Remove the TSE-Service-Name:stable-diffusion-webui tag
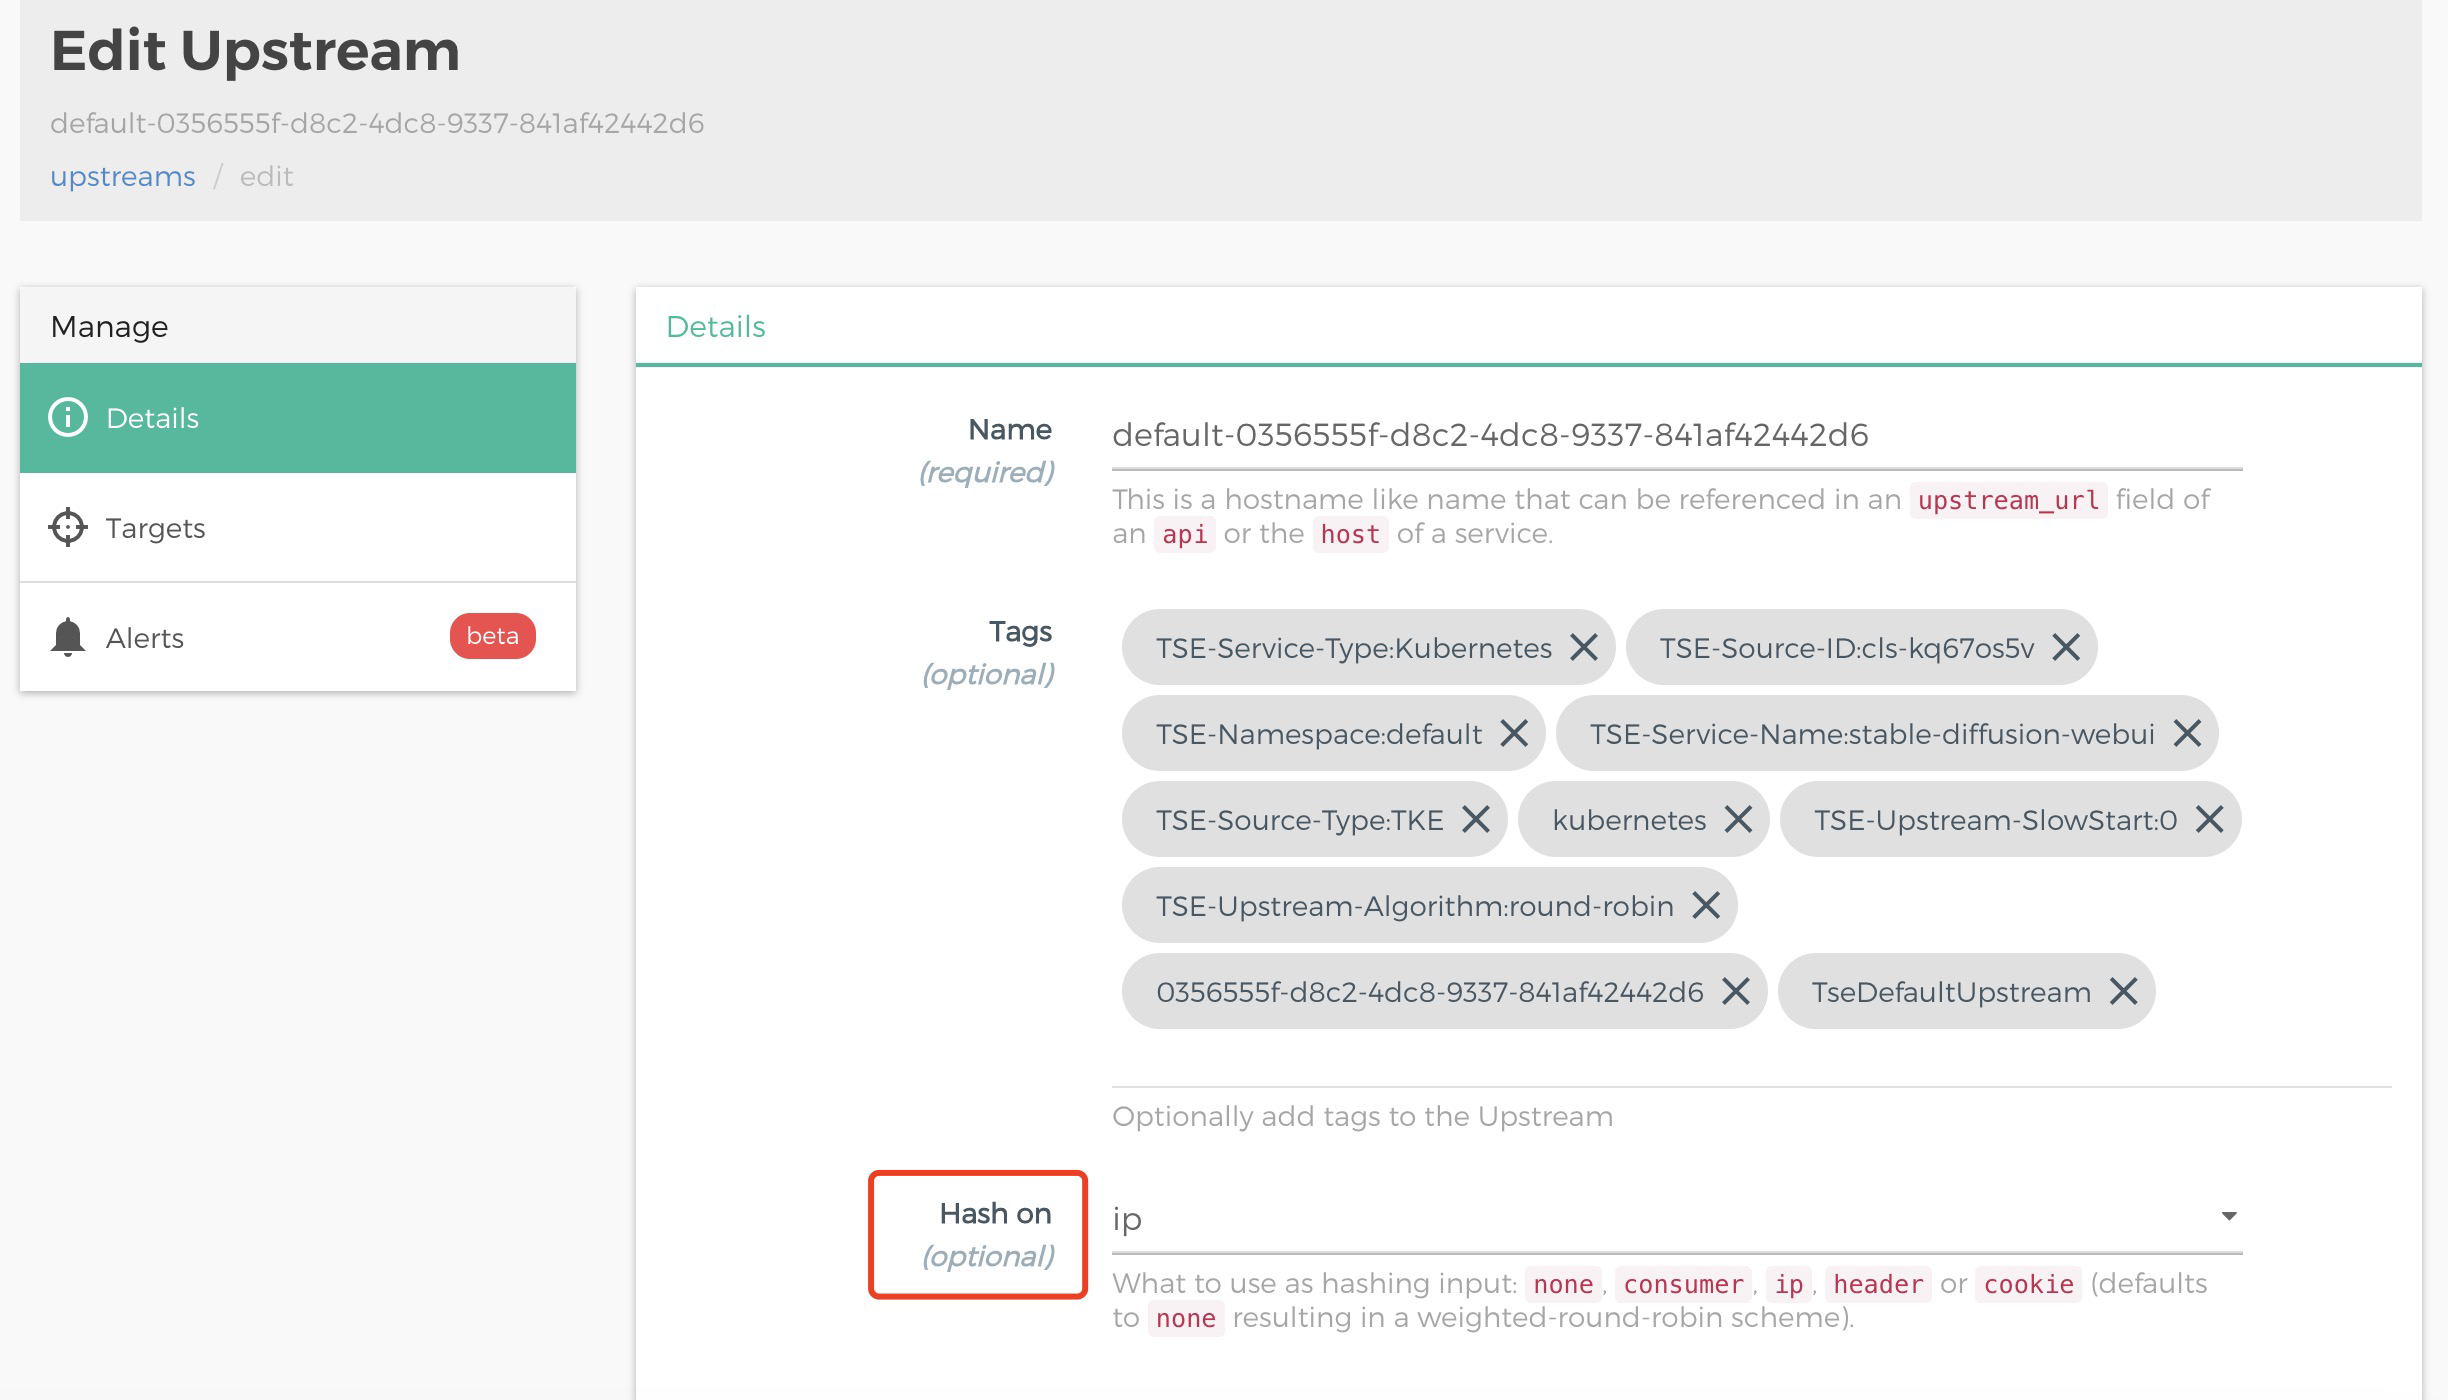This screenshot has height=1400, width=2448. coord(2187,734)
